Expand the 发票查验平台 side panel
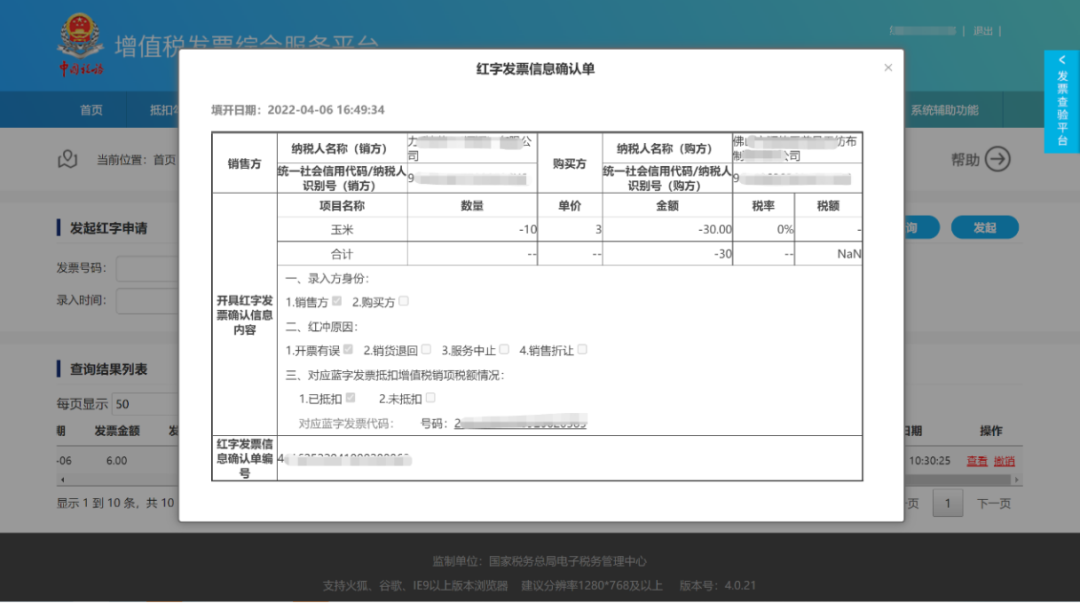 click(1061, 101)
